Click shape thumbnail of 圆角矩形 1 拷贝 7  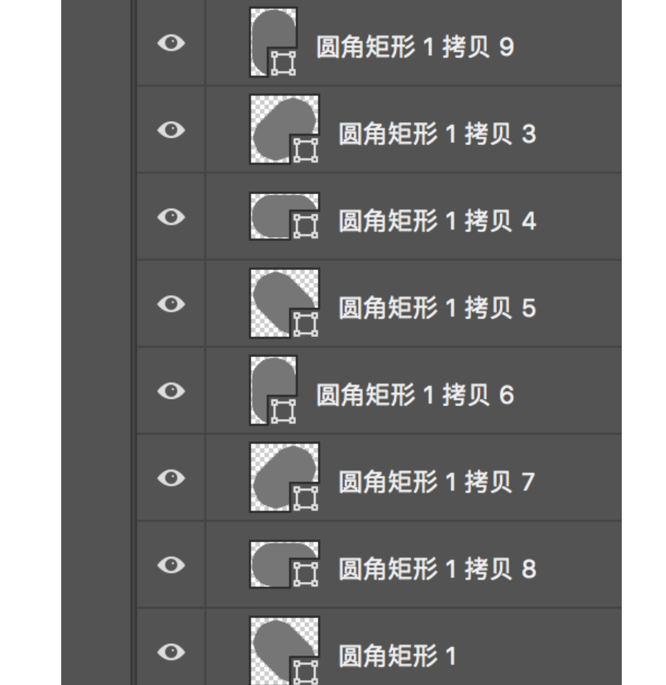click(x=284, y=477)
